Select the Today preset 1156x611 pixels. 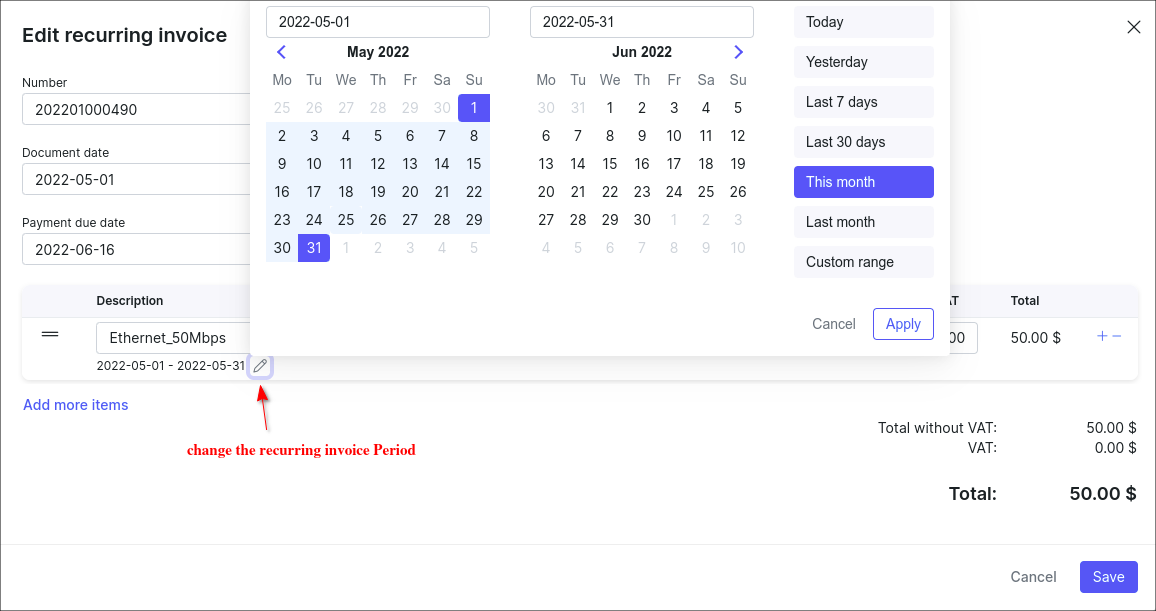pyautogui.click(x=863, y=22)
